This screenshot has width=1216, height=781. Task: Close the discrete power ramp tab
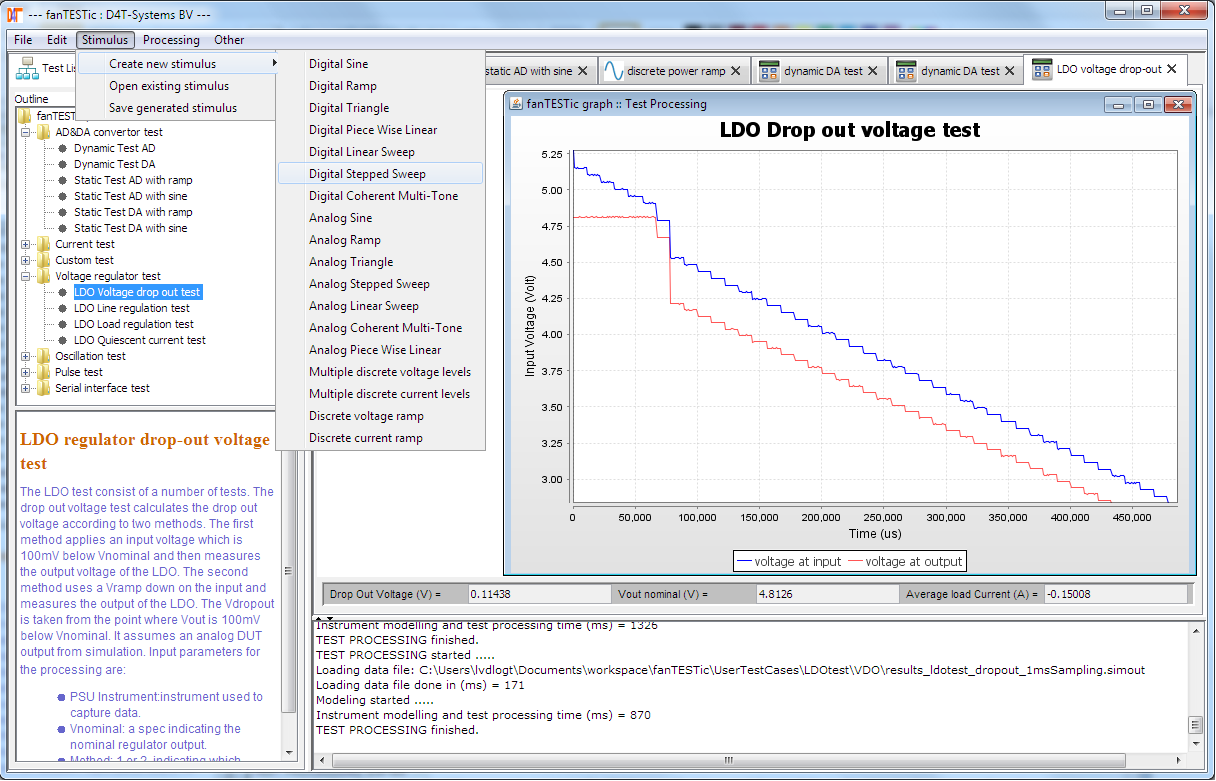pos(736,71)
